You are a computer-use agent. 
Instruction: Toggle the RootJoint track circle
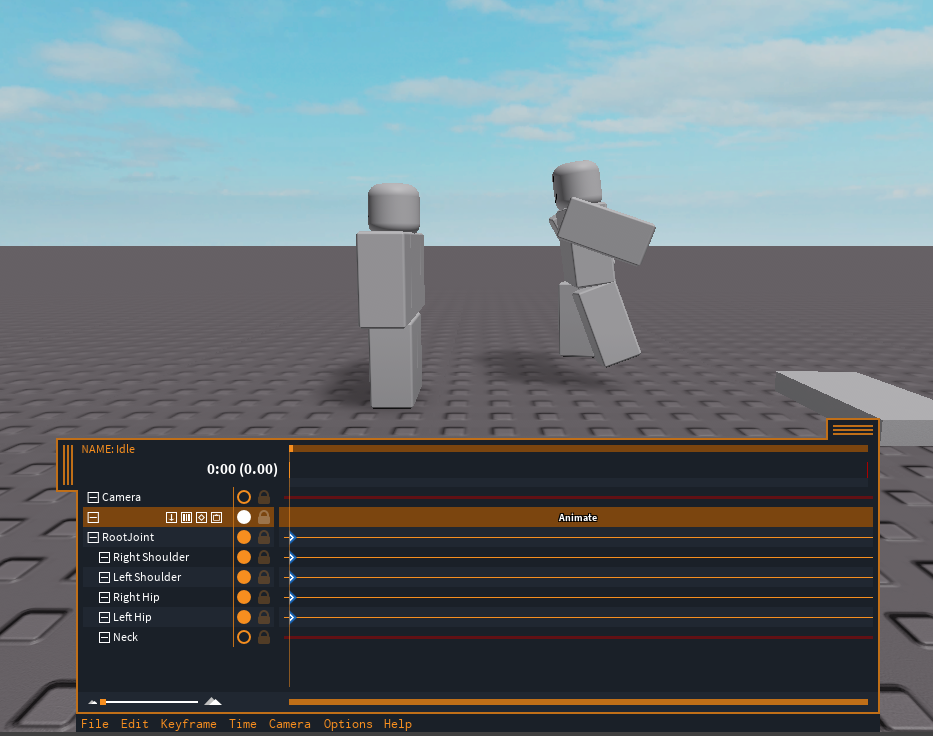244,537
